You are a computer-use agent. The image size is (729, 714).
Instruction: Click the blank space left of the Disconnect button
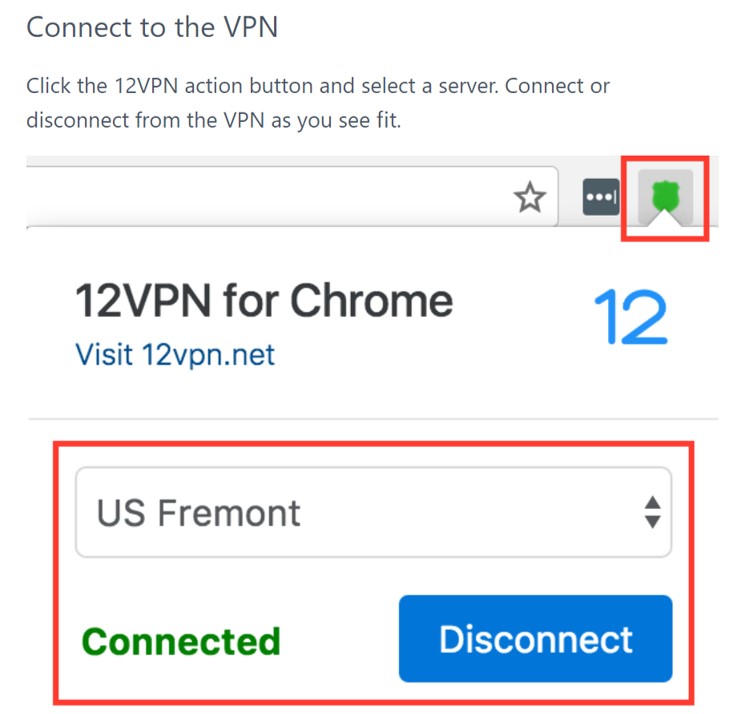pos(340,640)
